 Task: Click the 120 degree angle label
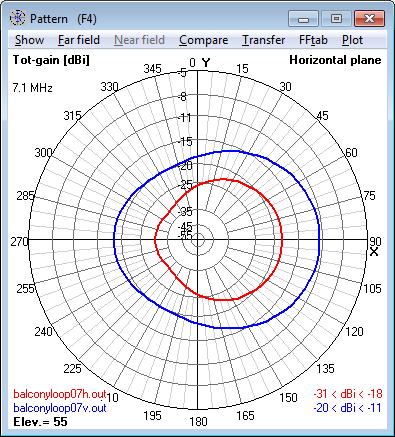pyautogui.click(x=354, y=332)
